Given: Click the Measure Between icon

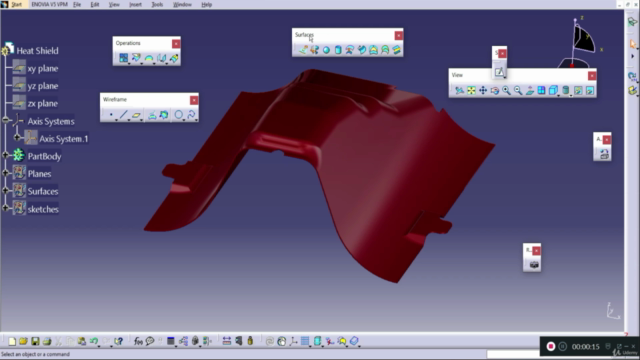Looking at the screenshot, I should click(x=227, y=341).
